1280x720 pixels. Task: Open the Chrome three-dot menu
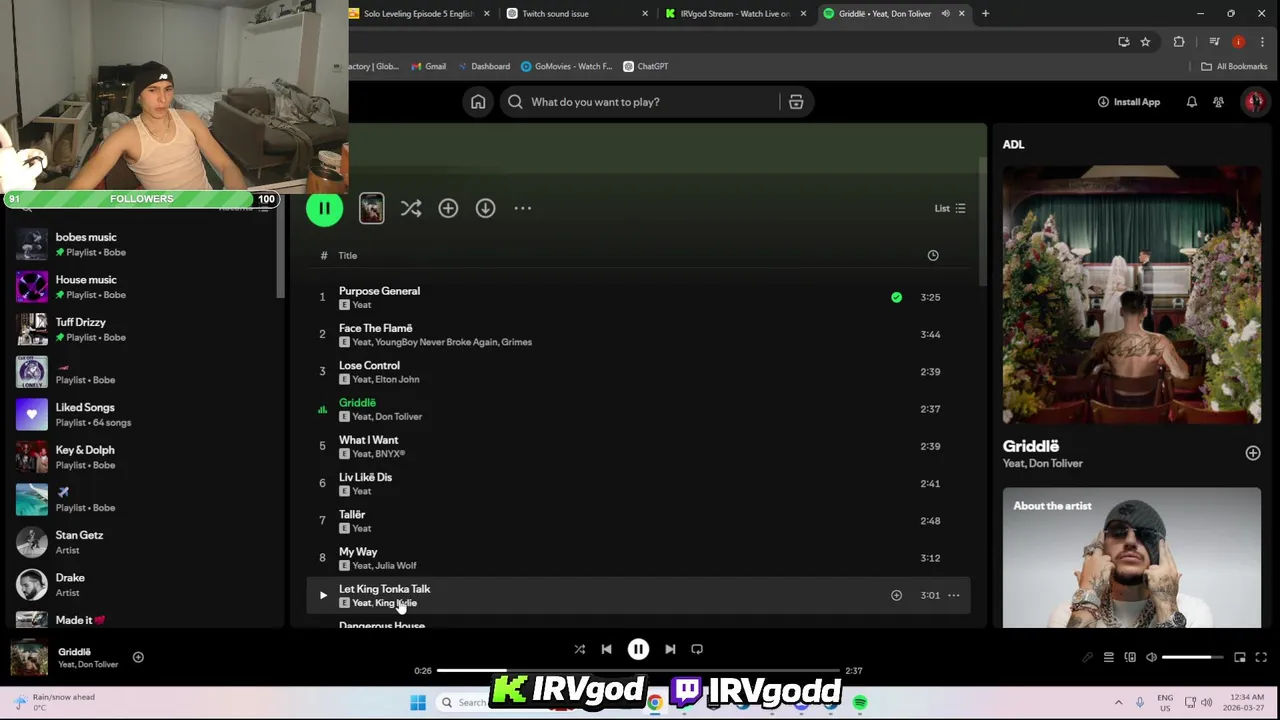[1262, 41]
